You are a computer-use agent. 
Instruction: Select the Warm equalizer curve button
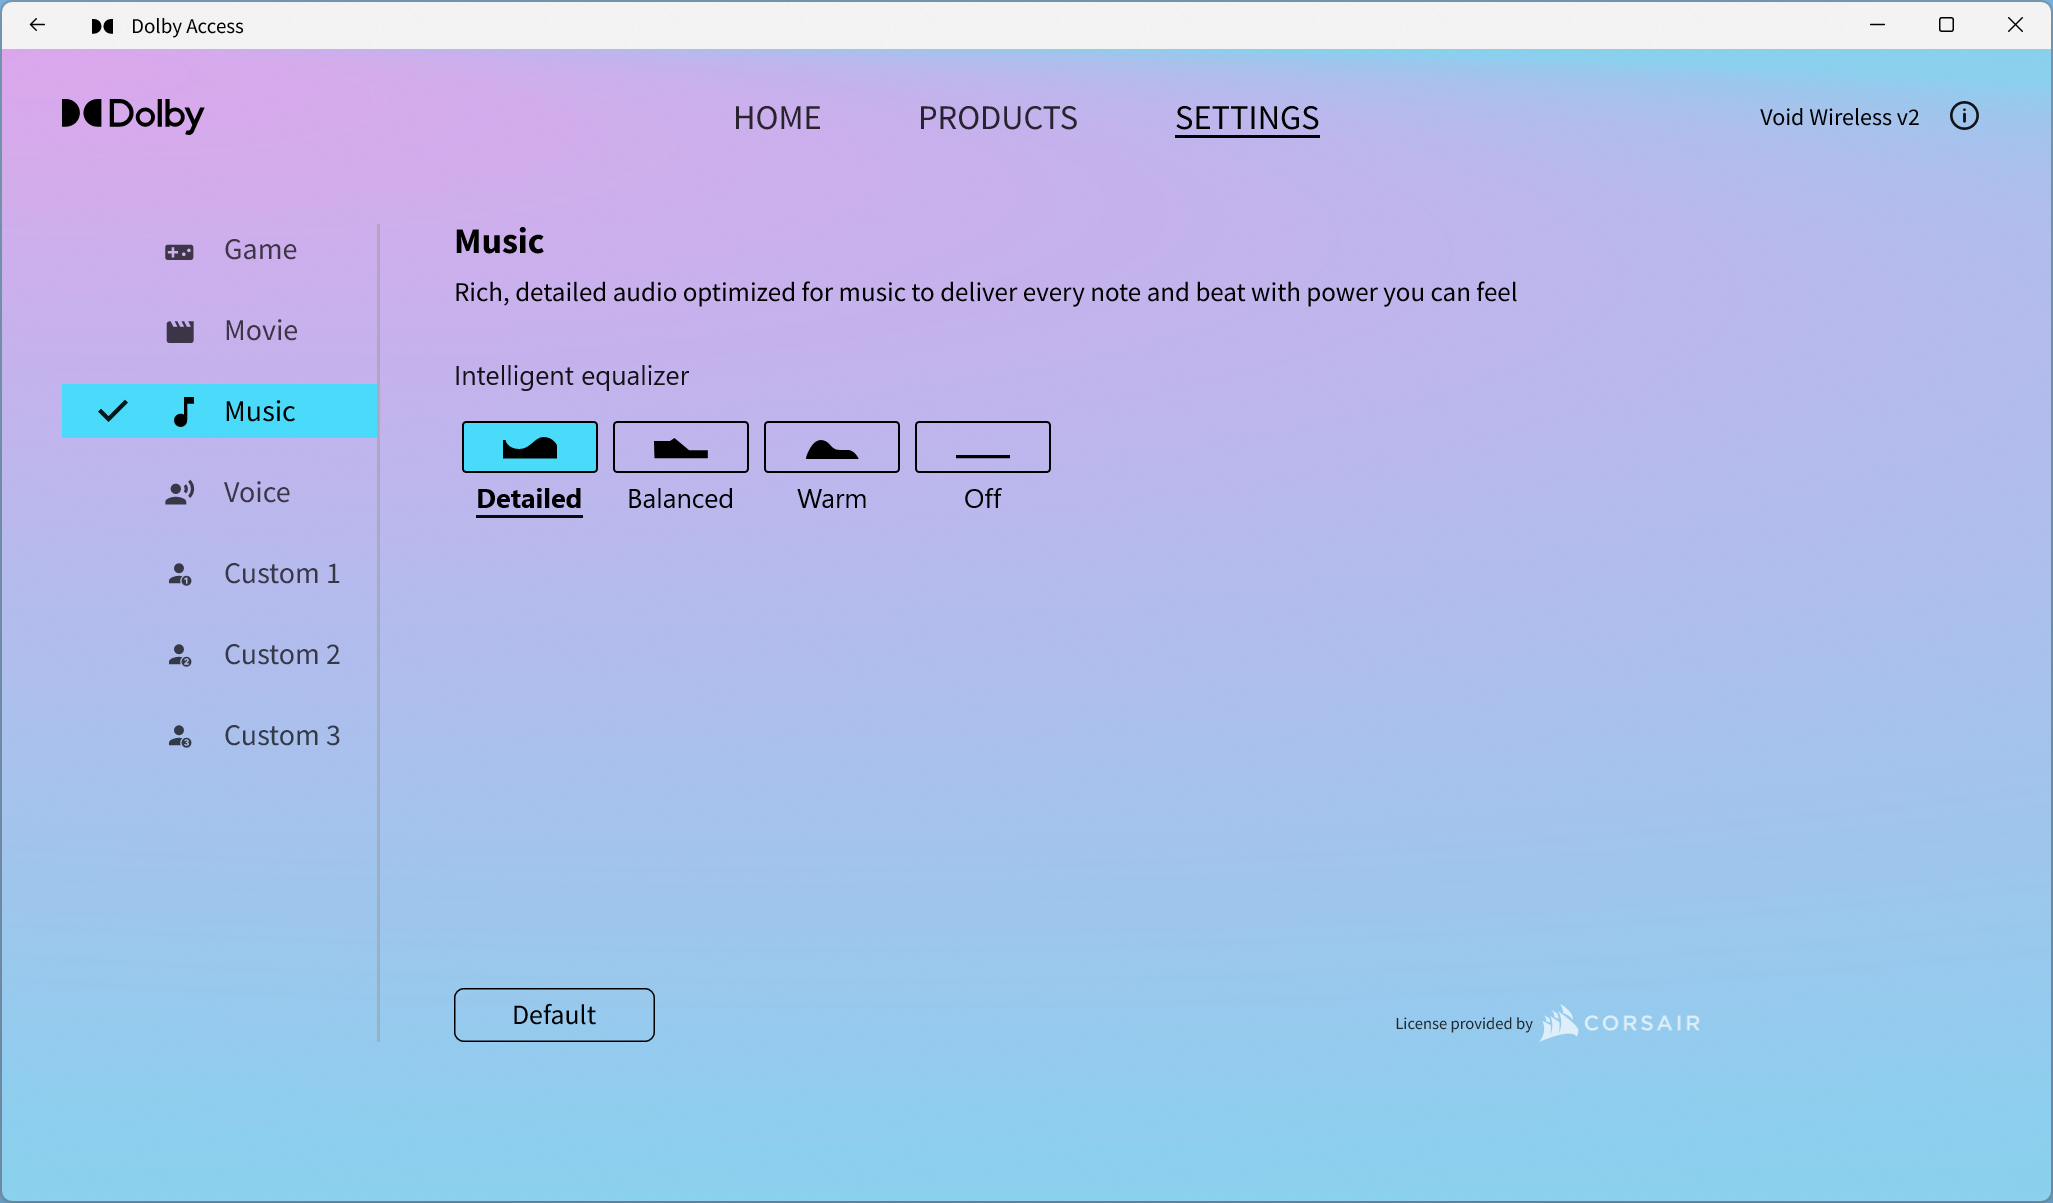point(832,447)
